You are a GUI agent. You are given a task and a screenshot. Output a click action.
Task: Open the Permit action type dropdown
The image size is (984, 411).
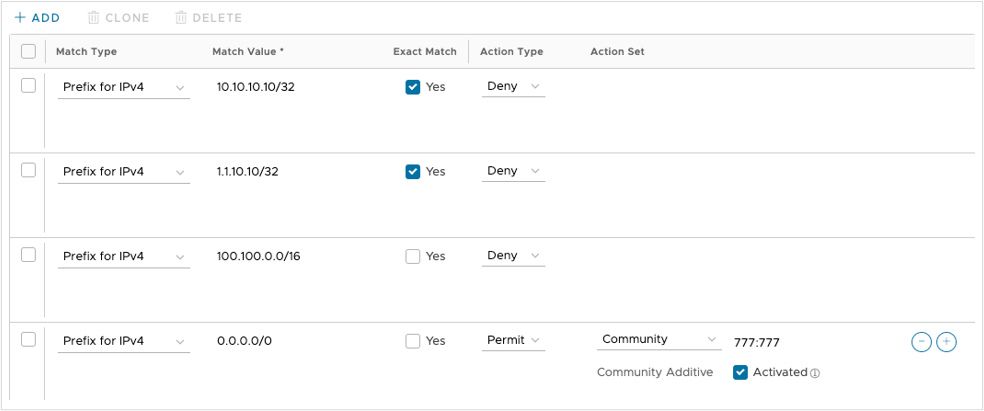514,340
